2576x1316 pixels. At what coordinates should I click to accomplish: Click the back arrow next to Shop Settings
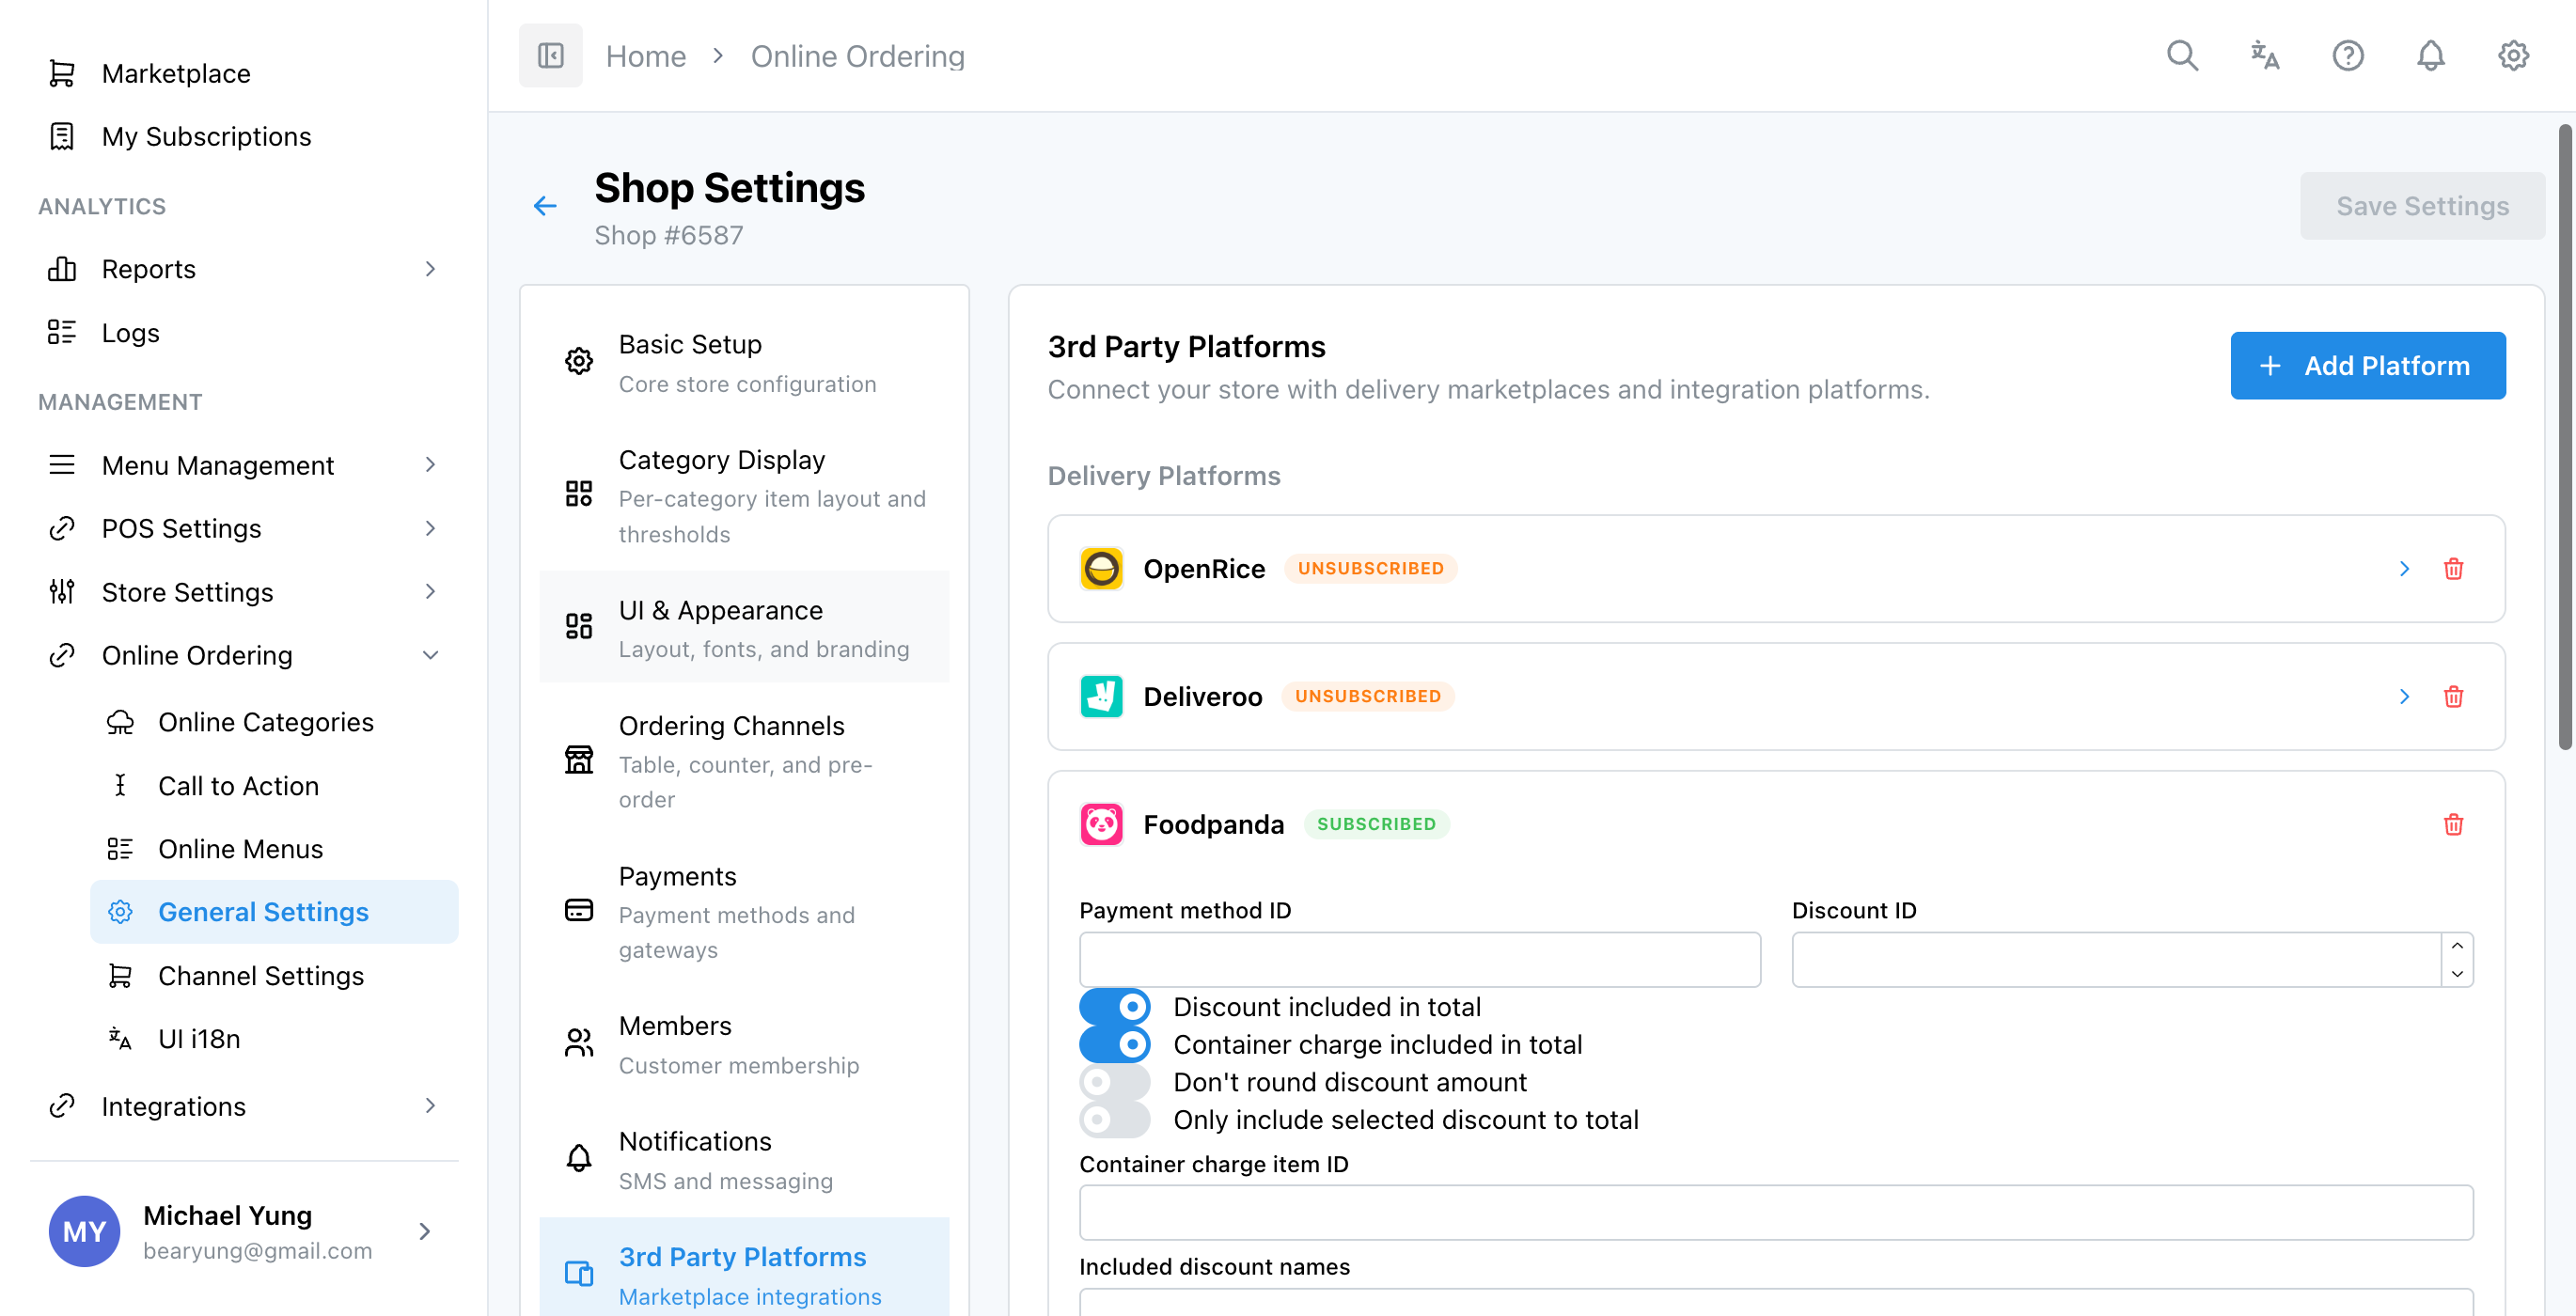pyautogui.click(x=544, y=205)
